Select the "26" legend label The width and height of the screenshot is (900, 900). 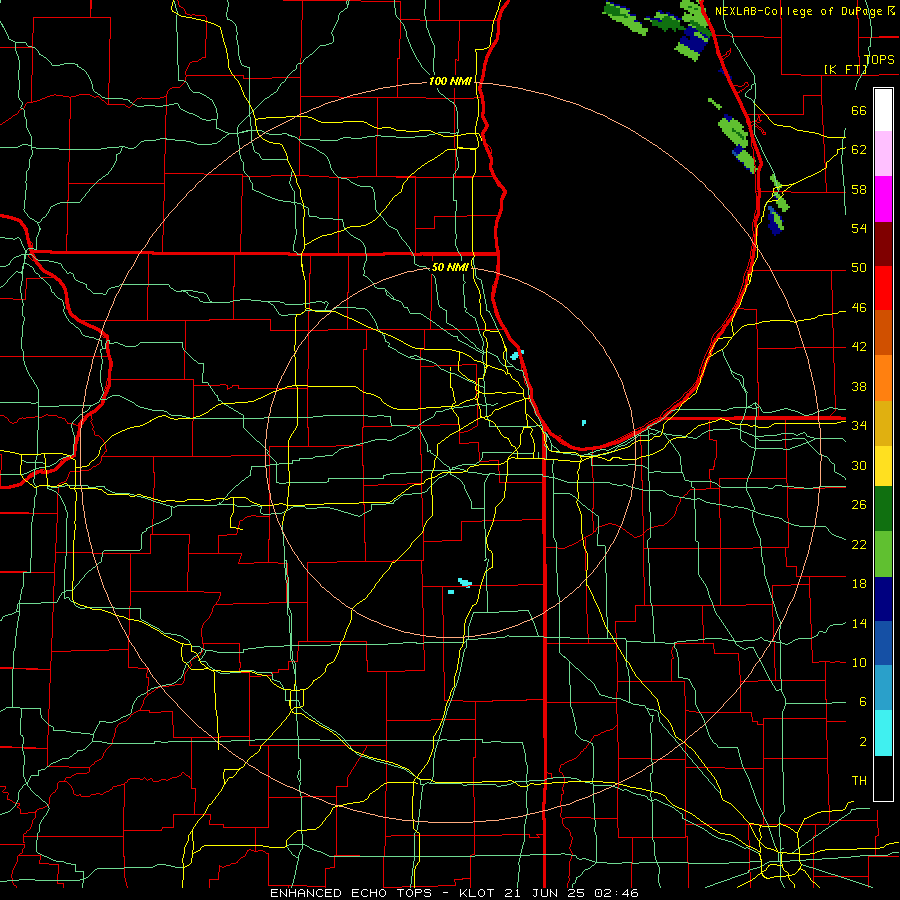point(859,505)
